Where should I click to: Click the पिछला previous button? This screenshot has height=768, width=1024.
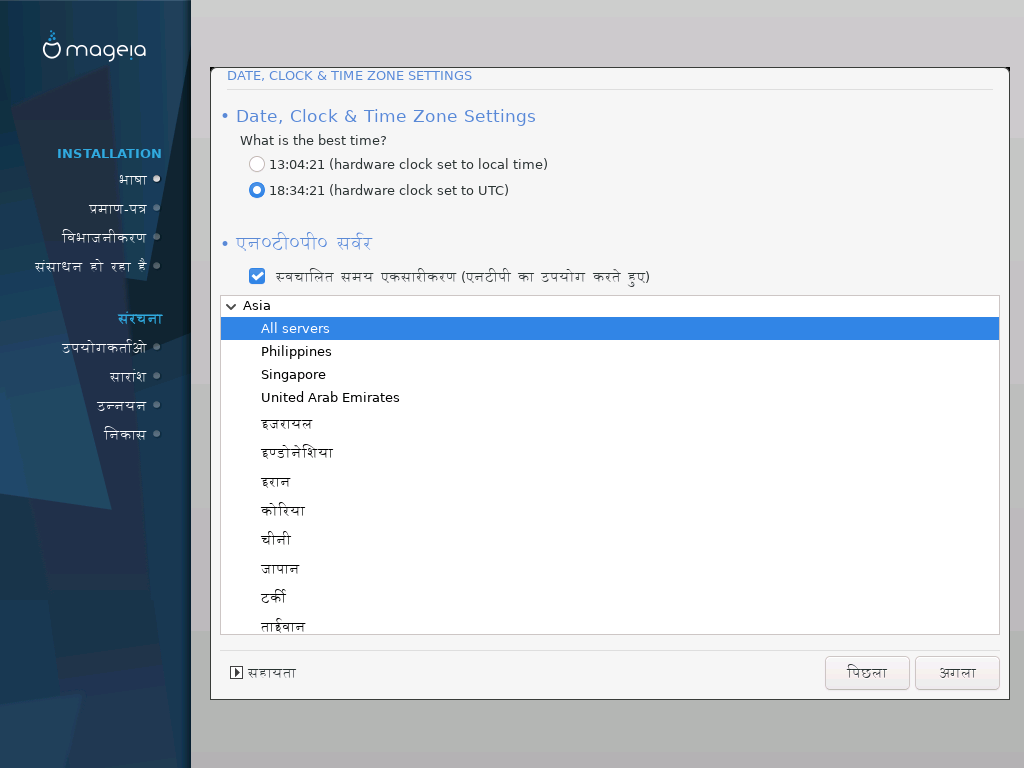click(867, 673)
